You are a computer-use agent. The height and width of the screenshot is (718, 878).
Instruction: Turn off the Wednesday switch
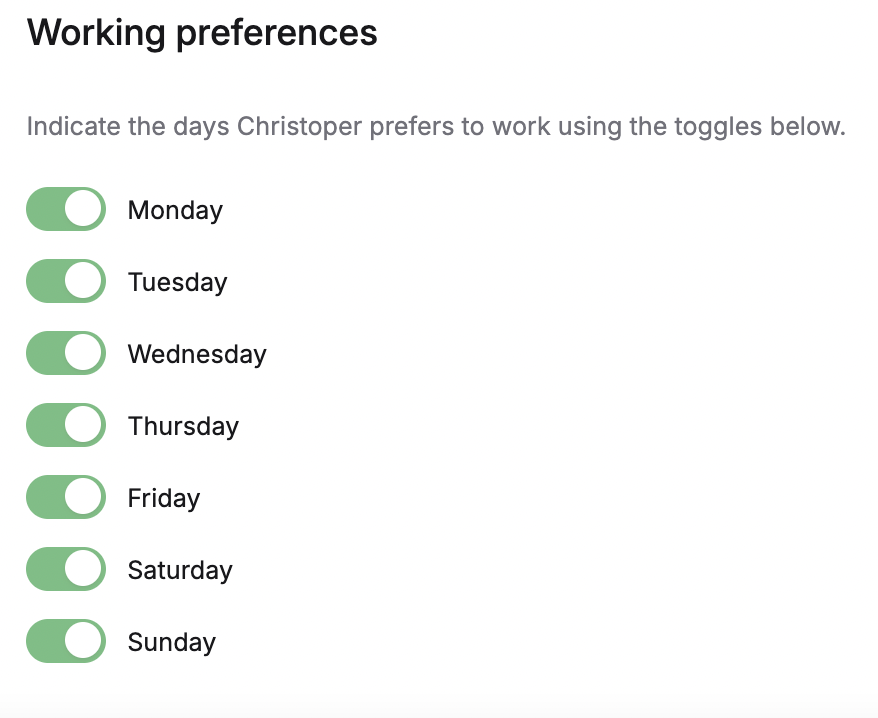point(65,353)
